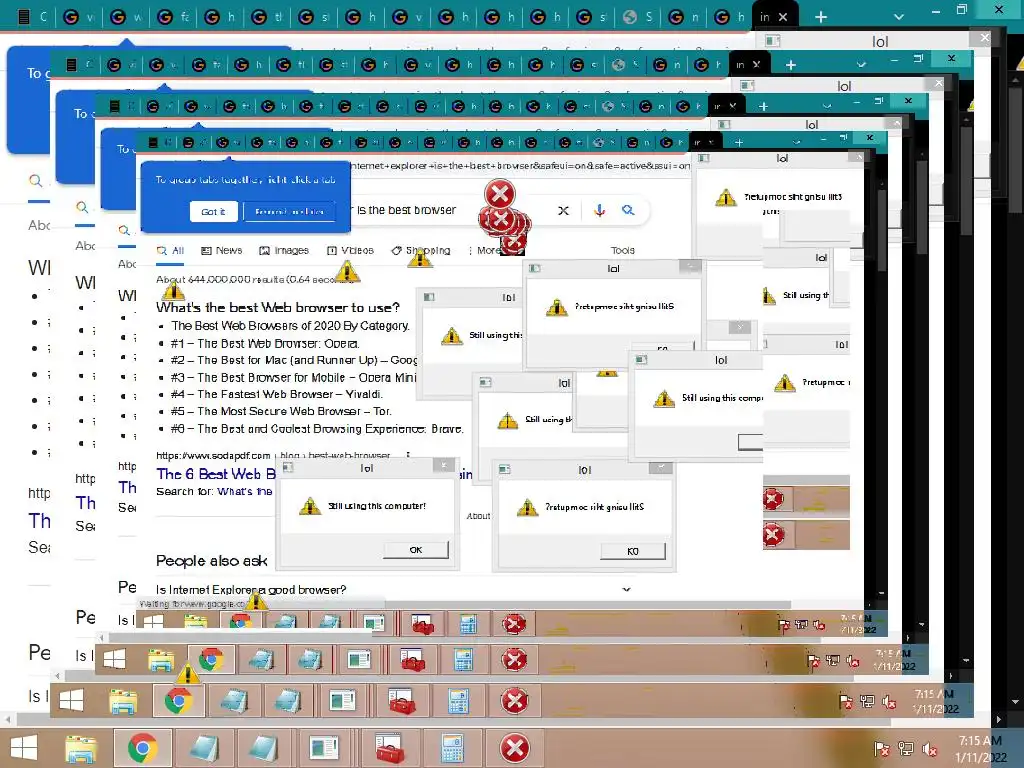Expand the More search categories menu
This screenshot has width=1024, height=768.
click(485, 251)
